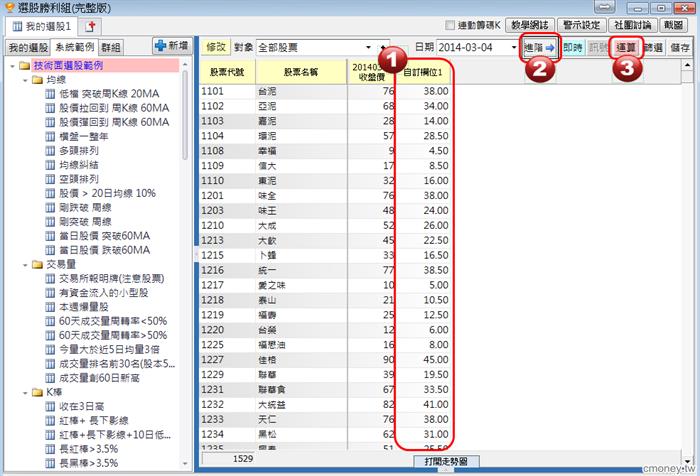Click the table icon beside 空頭排列
The image size is (700, 476).
point(50,179)
